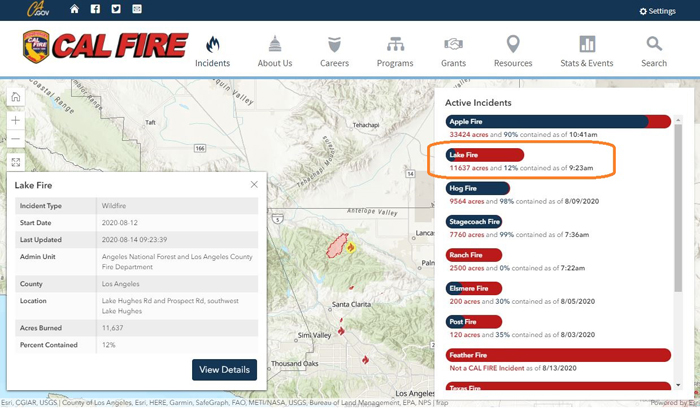Select the Elsmere Fire incident bar
700x410 pixels.
click(474, 289)
